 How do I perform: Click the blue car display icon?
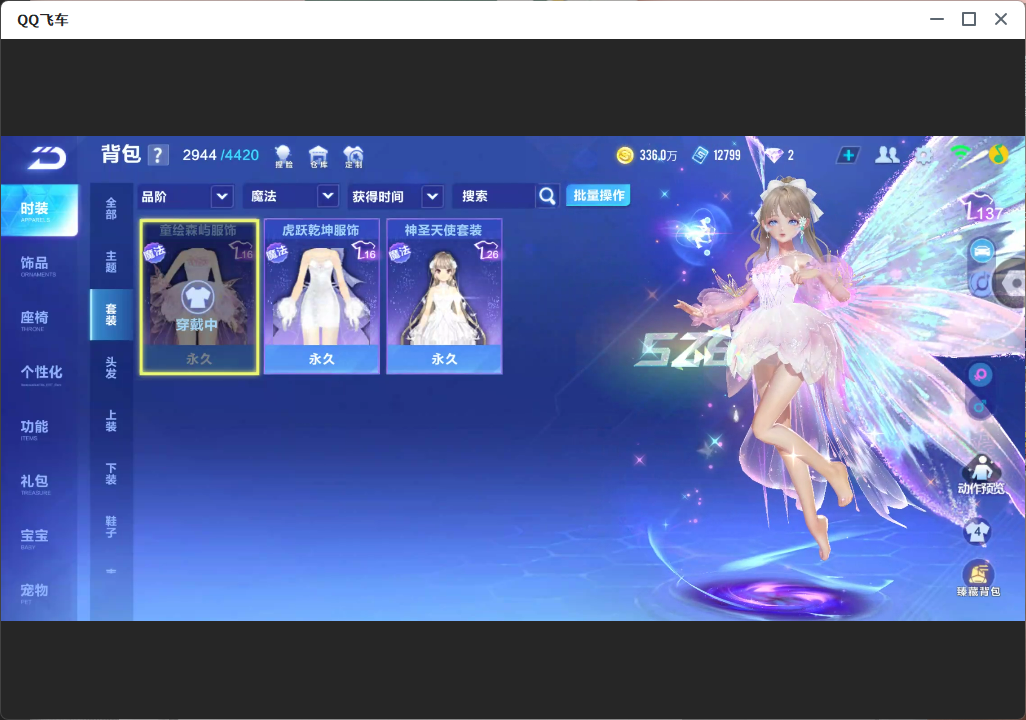click(x=982, y=251)
